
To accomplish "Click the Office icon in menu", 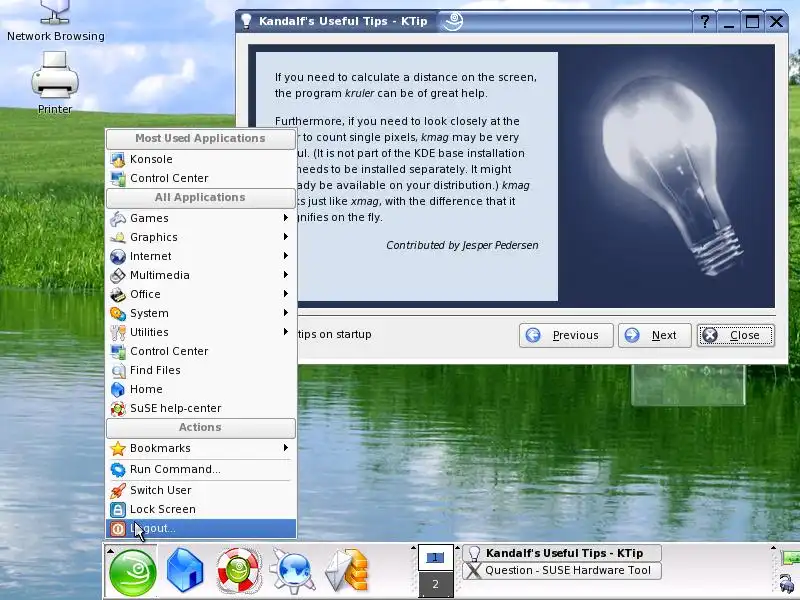I will click(x=118, y=294).
